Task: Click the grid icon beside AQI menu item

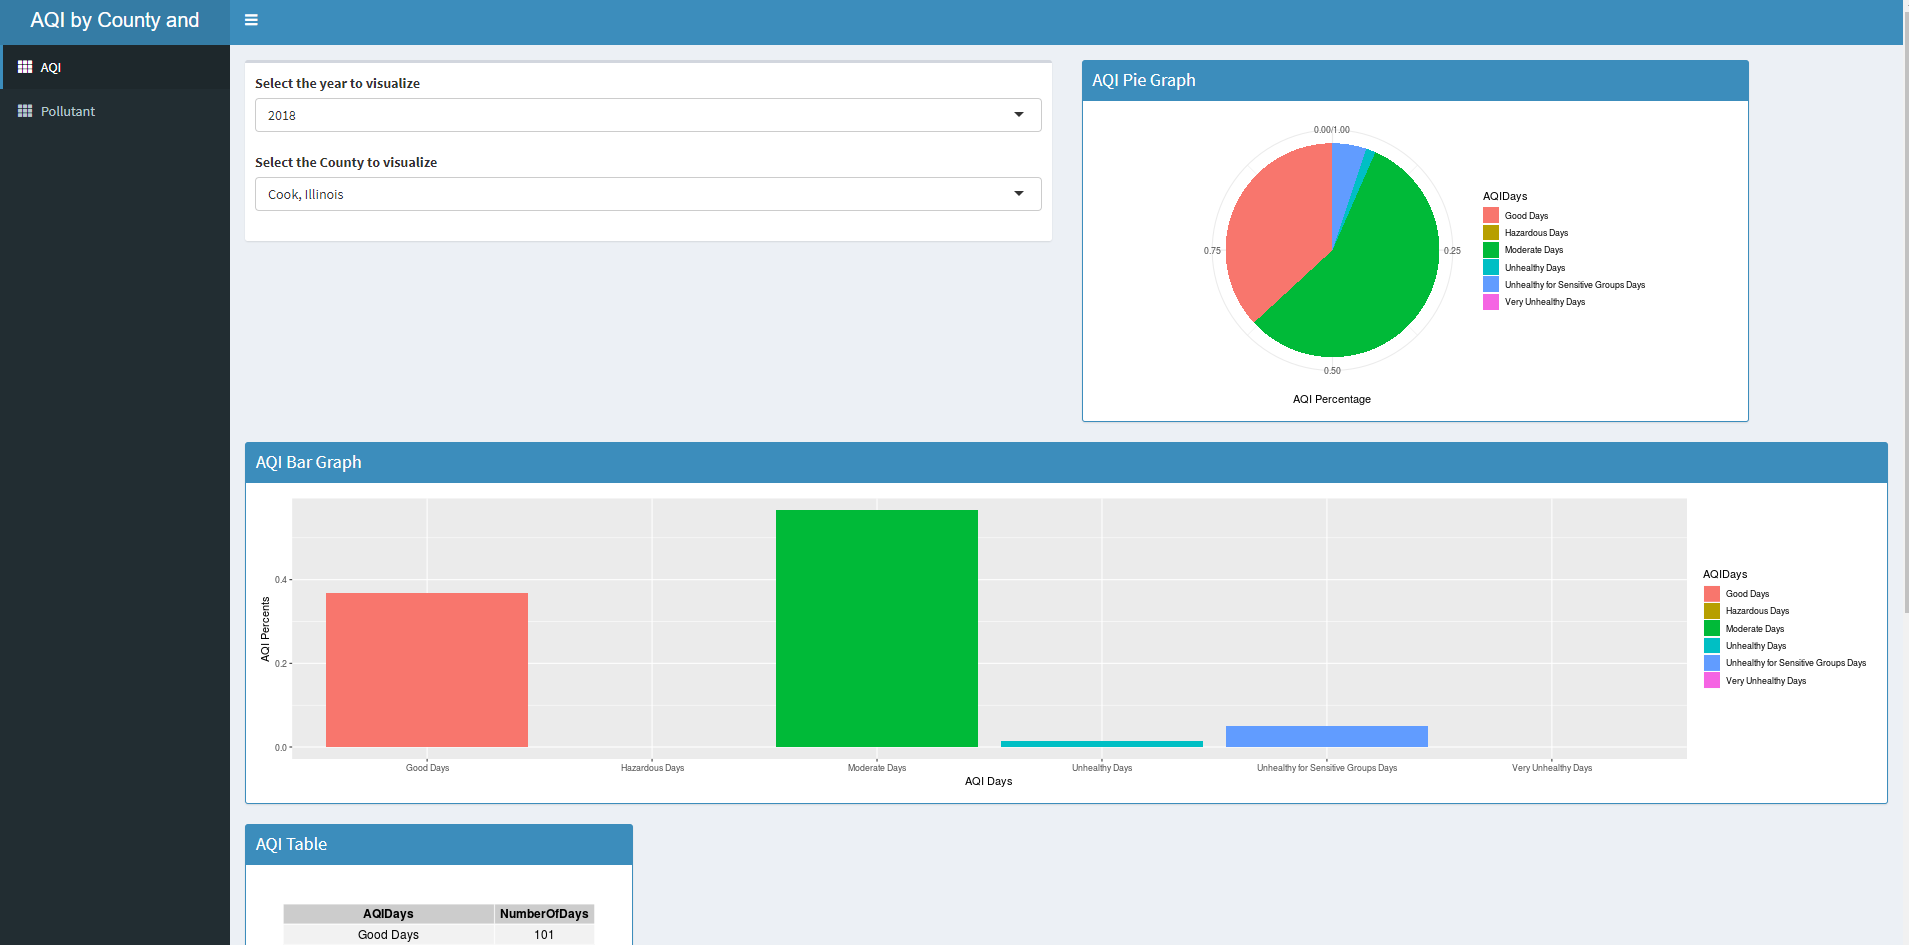Action: pos(25,67)
